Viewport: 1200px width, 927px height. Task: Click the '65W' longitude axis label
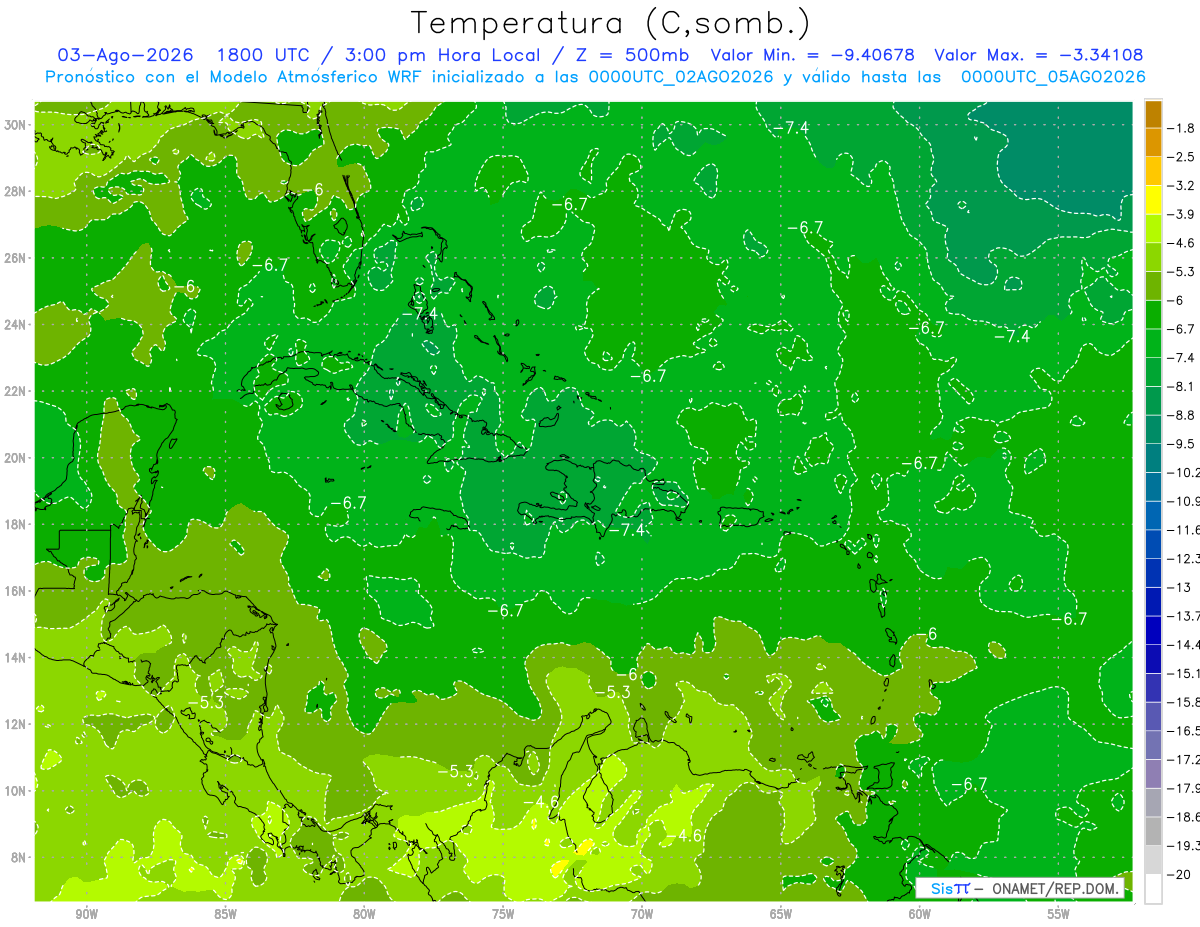pos(781,915)
